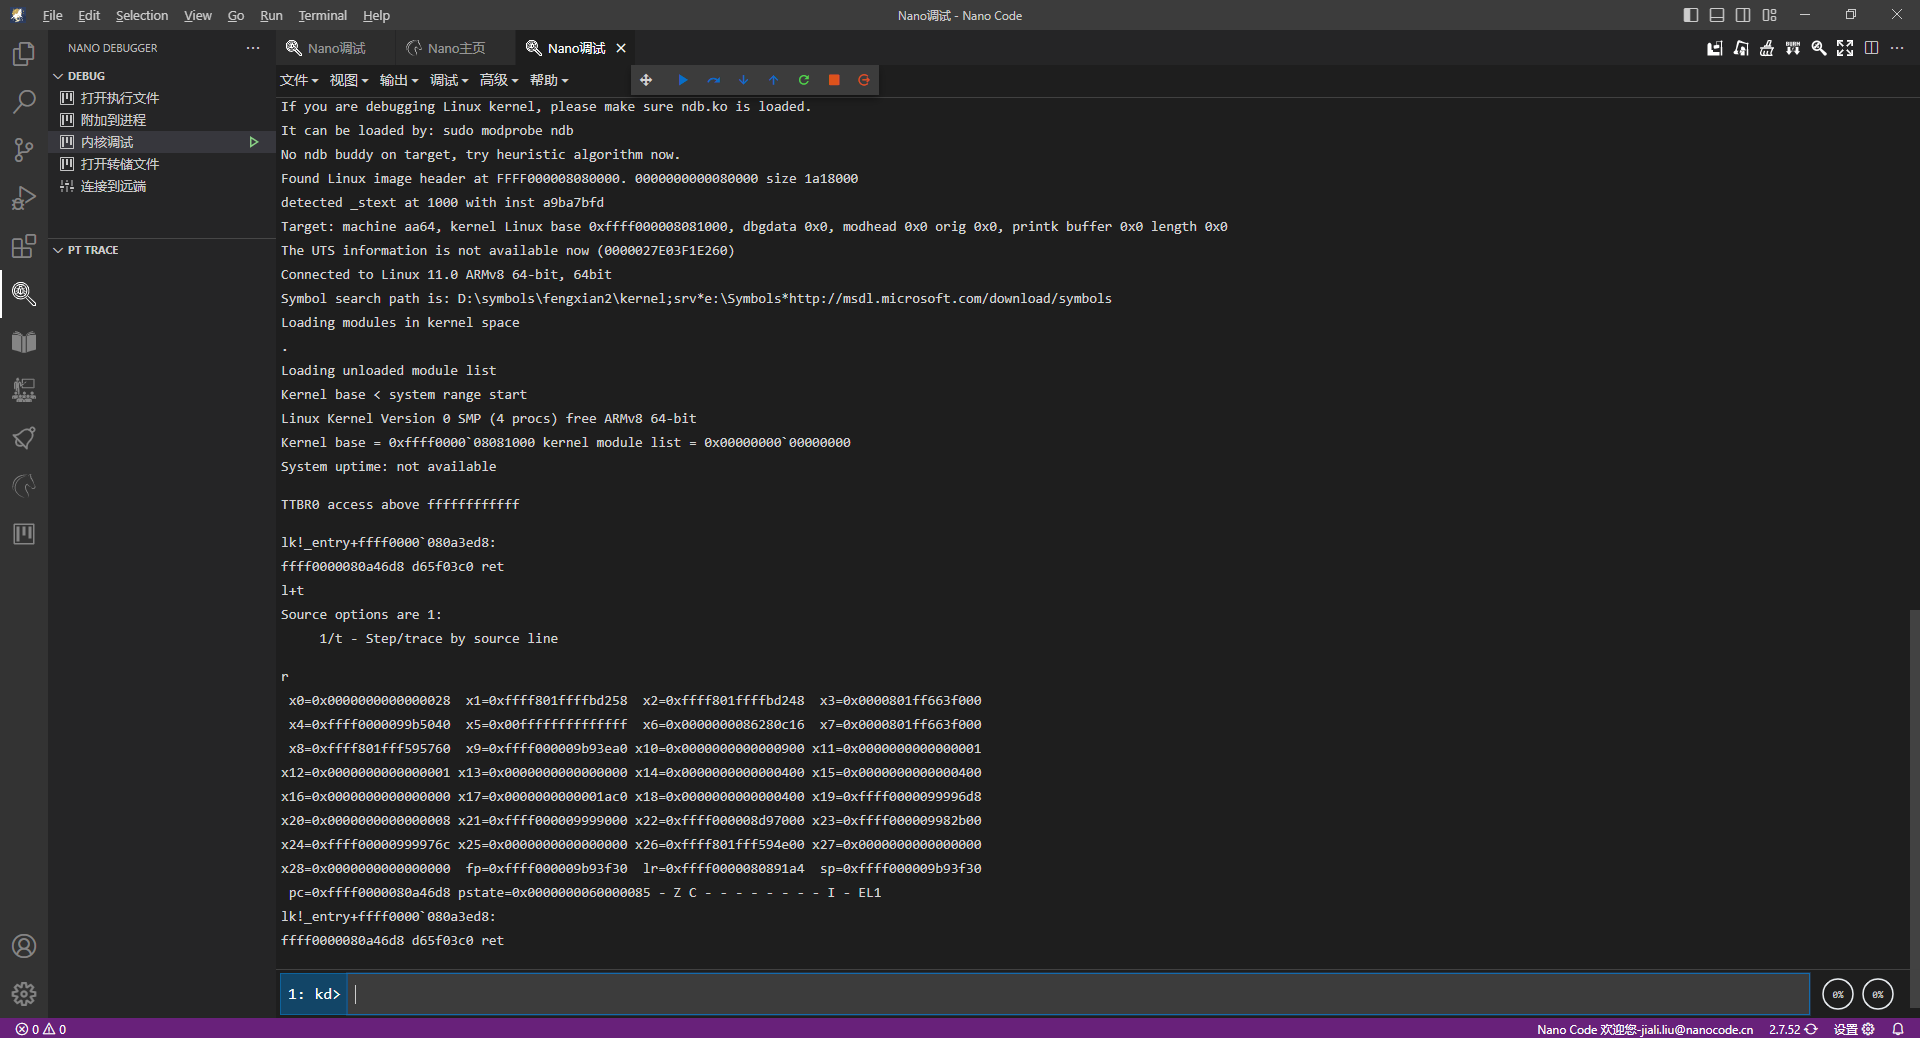Click the kd> command input field
Viewport: 1920px width, 1038px height.
coord(1078,994)
